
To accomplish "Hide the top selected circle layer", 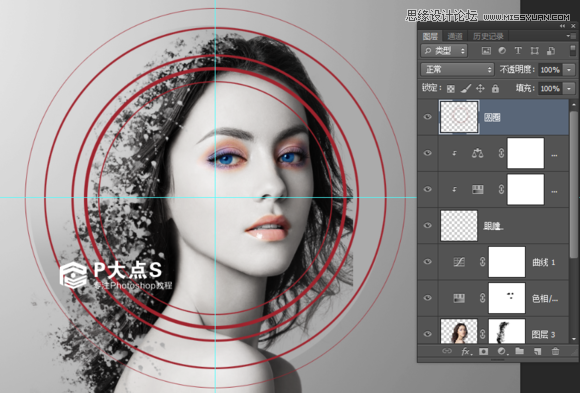I will [428, 117].
